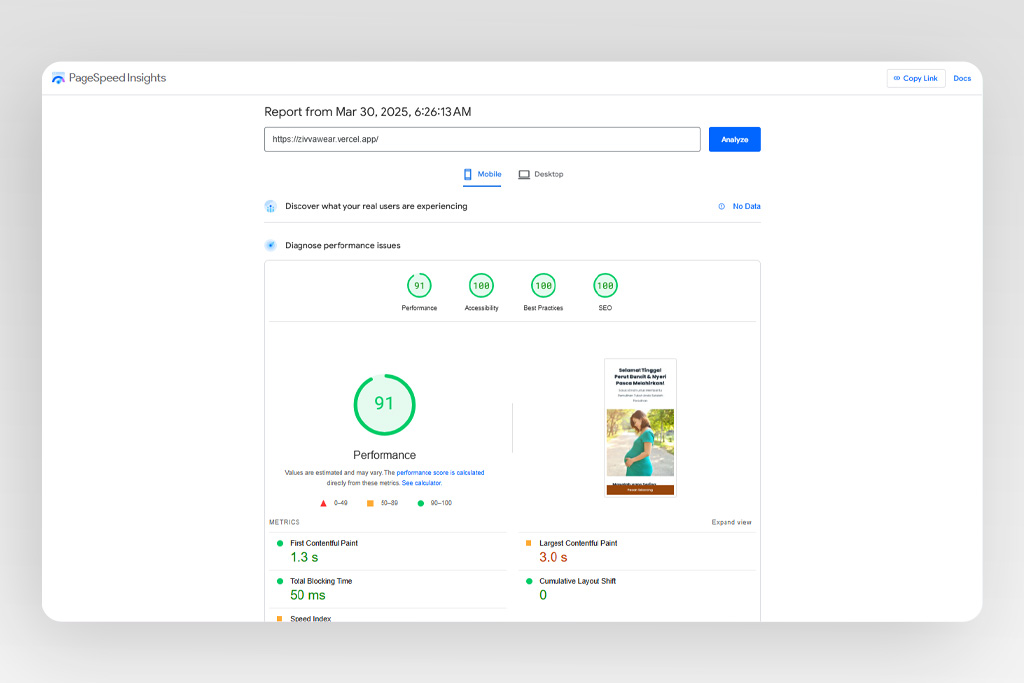This screenshot has width=1024, height=683.
Task: Switch to the Desktop tab
Action: tap(541, 174)
